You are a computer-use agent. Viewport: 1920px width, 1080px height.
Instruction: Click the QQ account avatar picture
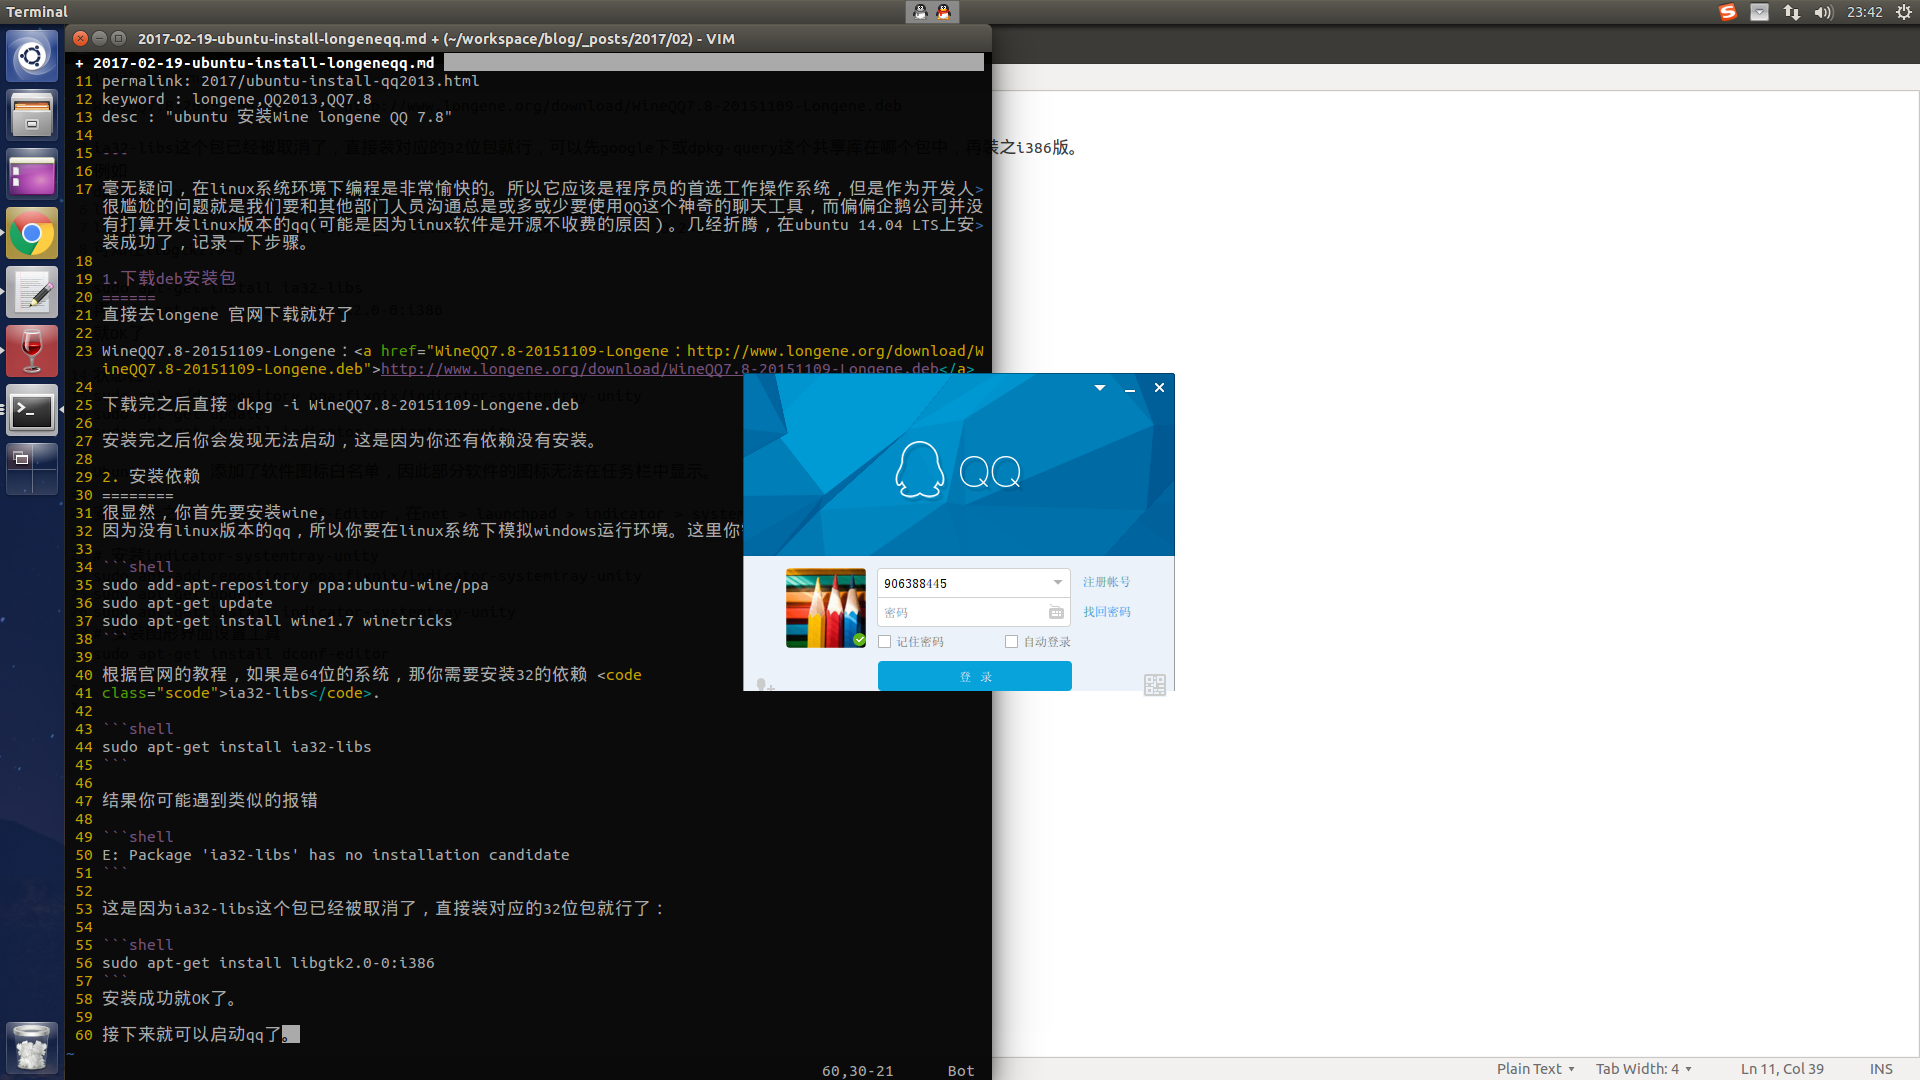coord(826,608)
